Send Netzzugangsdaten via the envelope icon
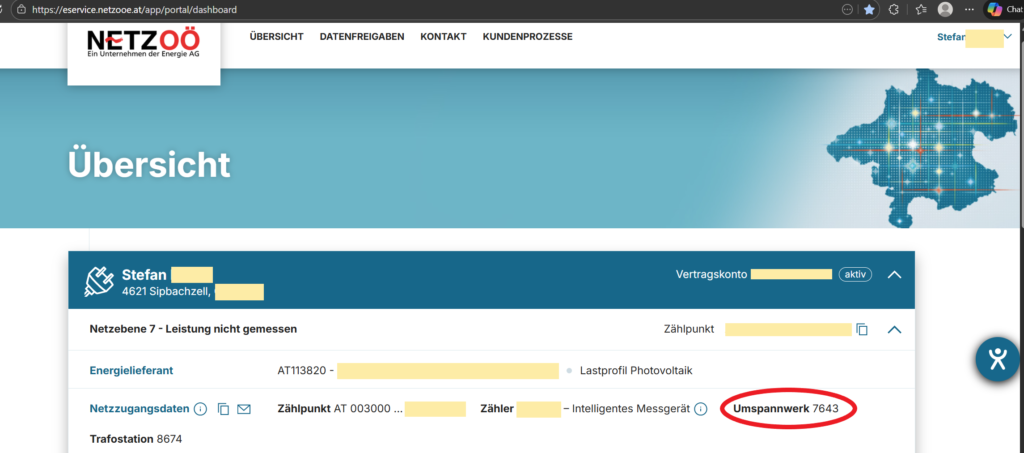The image size is (1024, 453). (244, 409)
